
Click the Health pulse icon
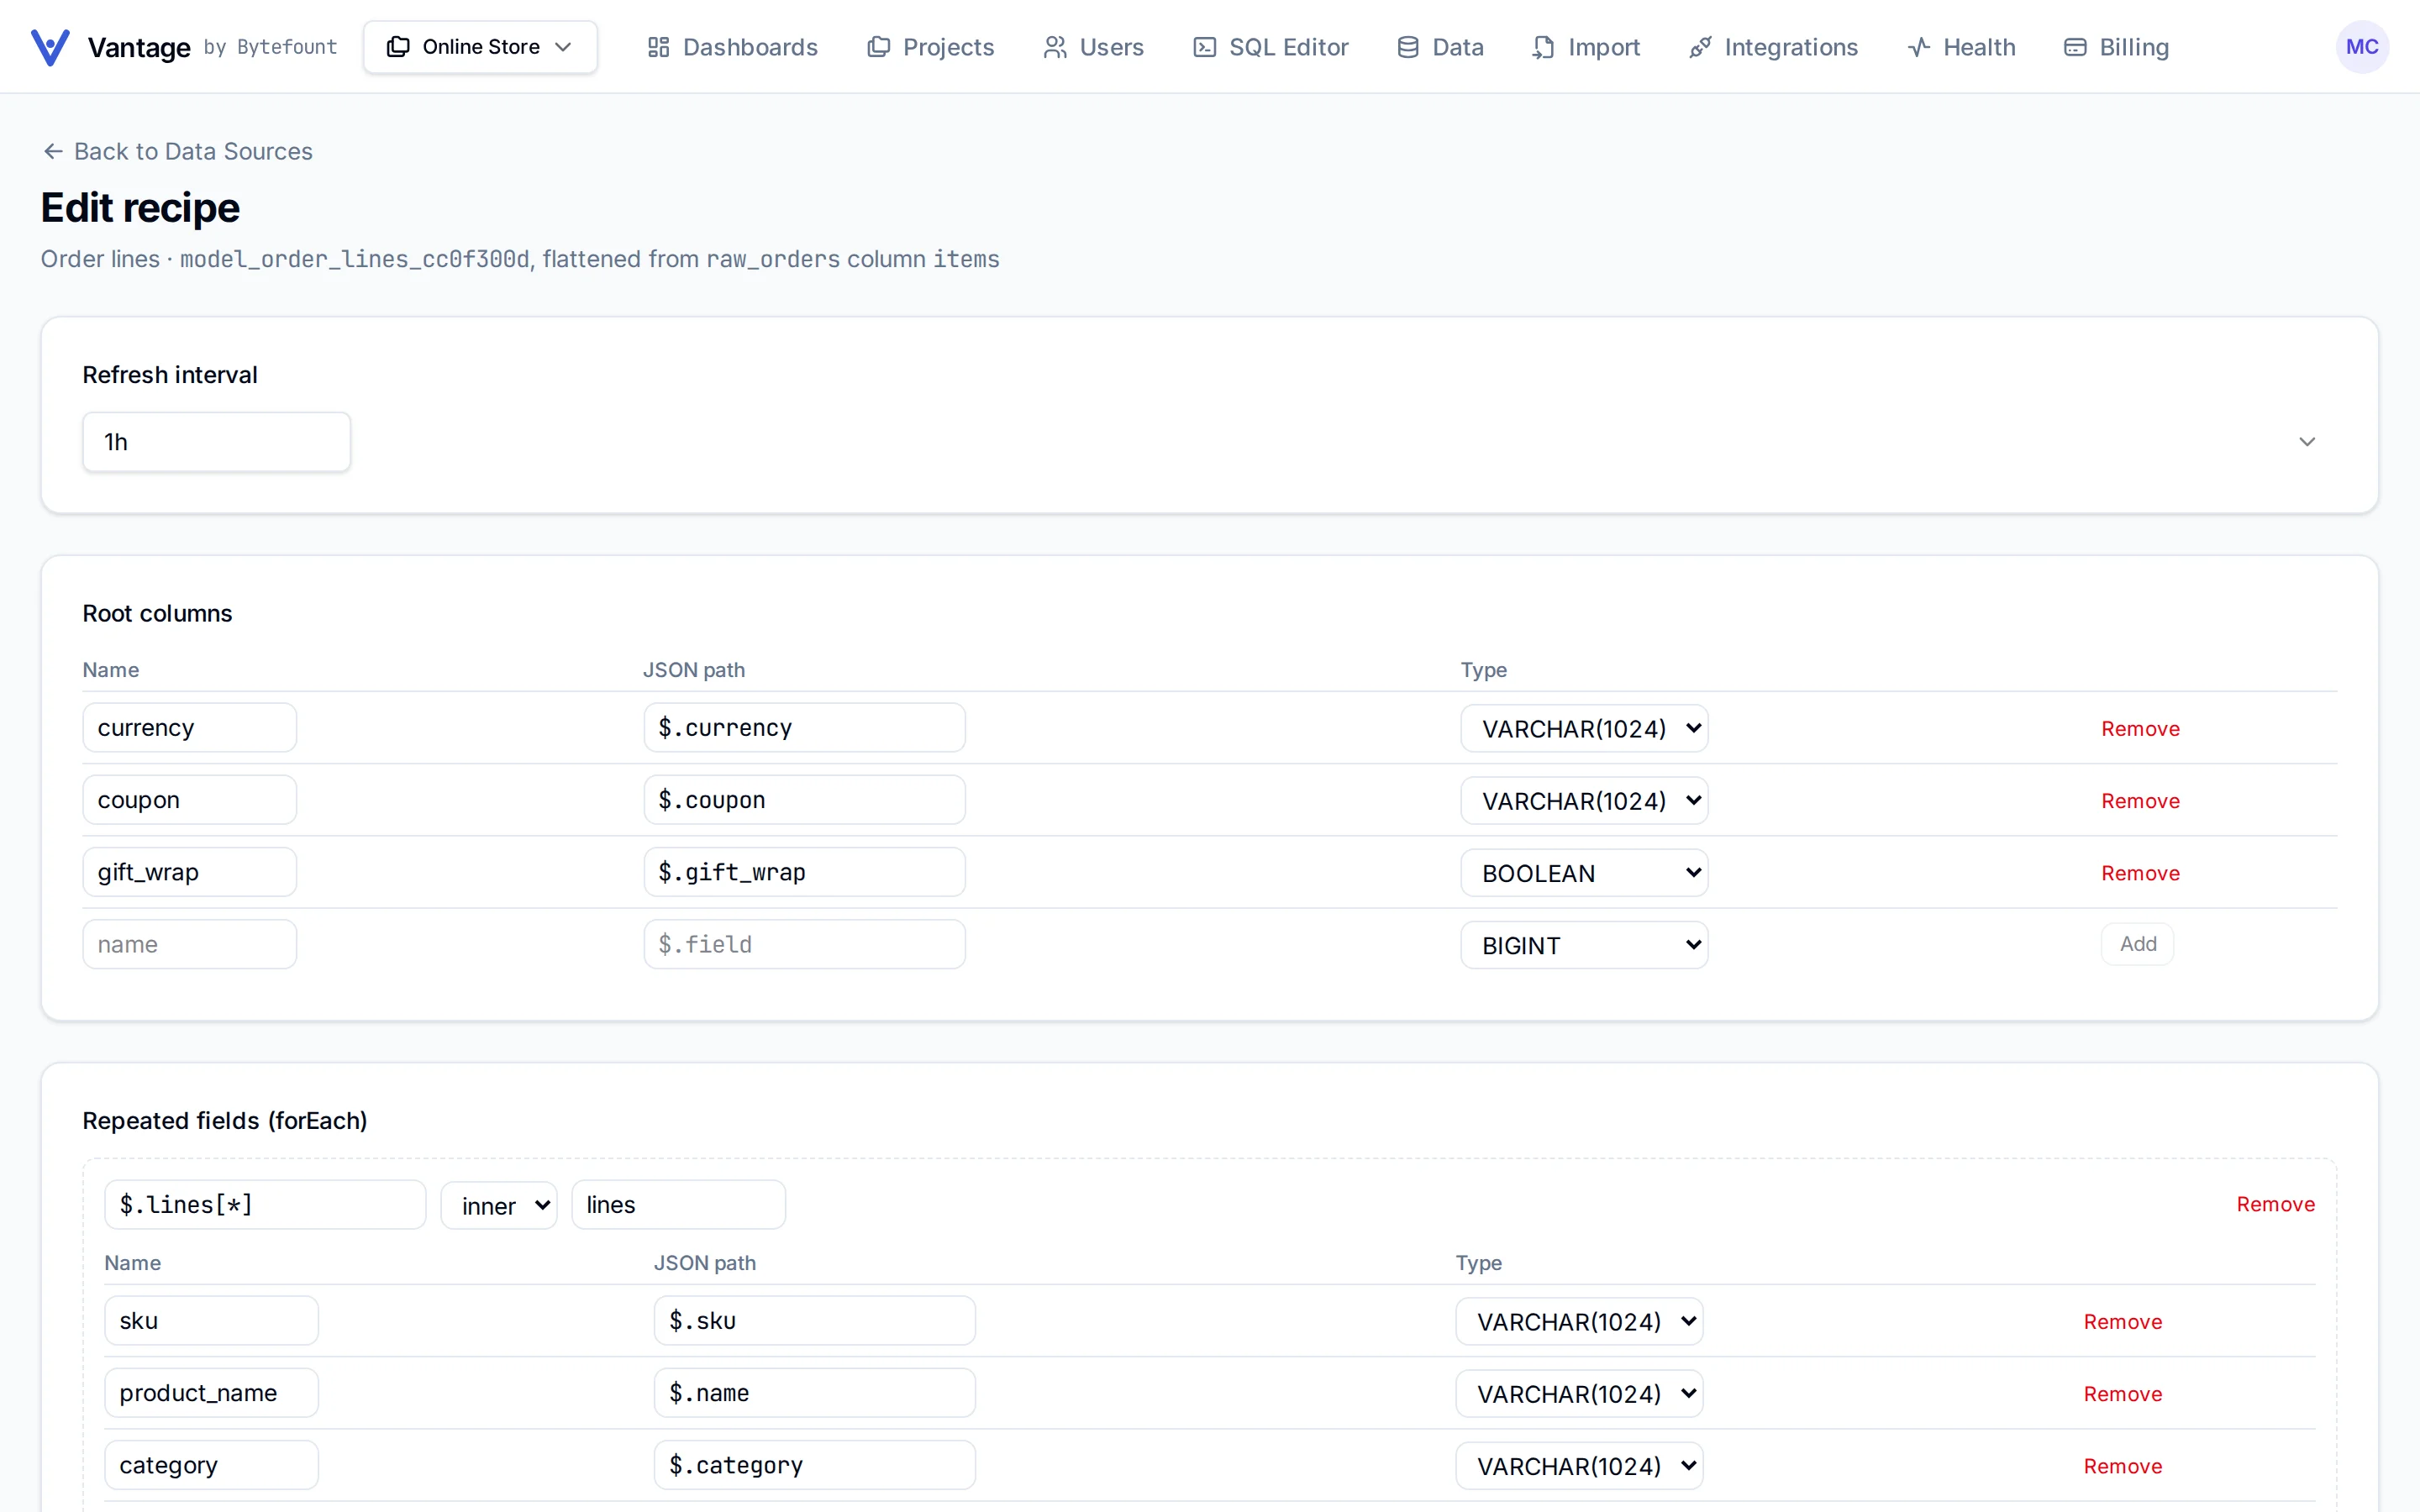coord(1918,47)
